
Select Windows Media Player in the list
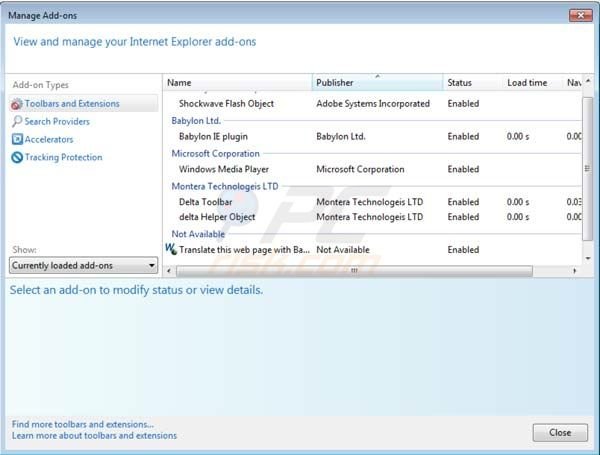(x=223, y=170)
